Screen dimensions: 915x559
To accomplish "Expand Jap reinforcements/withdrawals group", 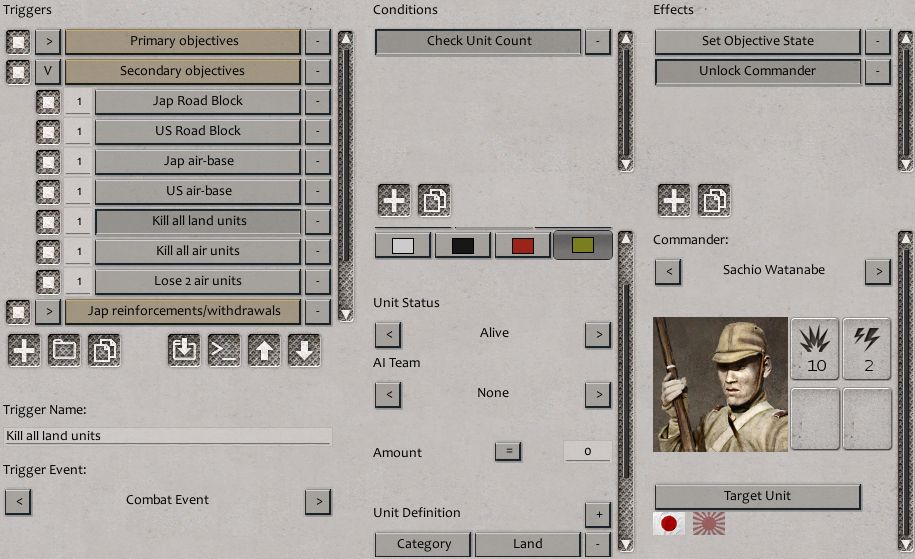I will point(48,312).
